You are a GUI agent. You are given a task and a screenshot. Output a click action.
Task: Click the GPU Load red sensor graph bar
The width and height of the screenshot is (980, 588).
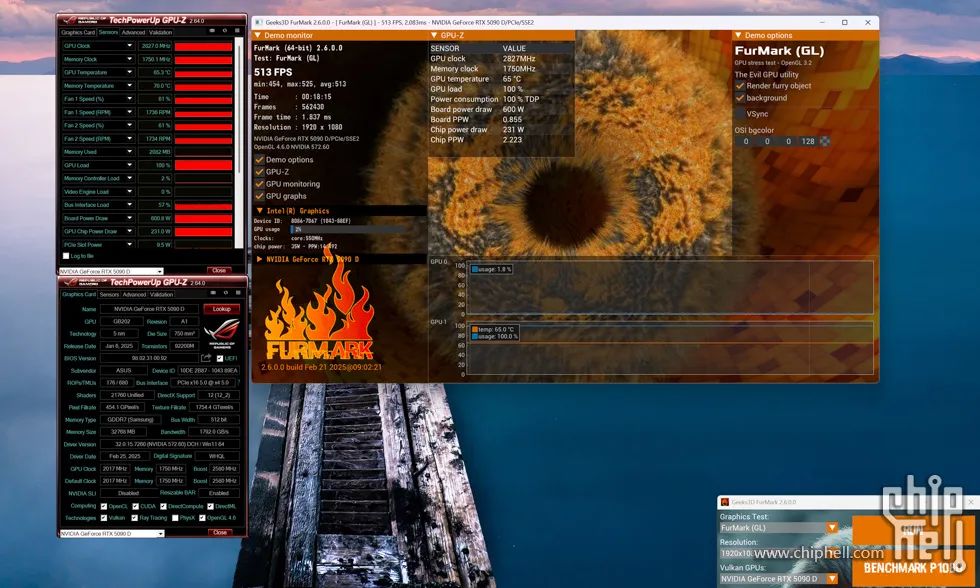click(204, 165)
